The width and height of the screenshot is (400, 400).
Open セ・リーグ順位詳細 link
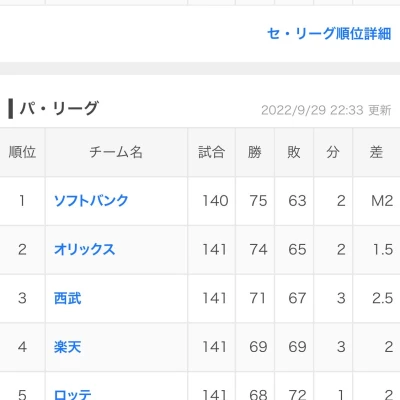[x=329, y=33]
